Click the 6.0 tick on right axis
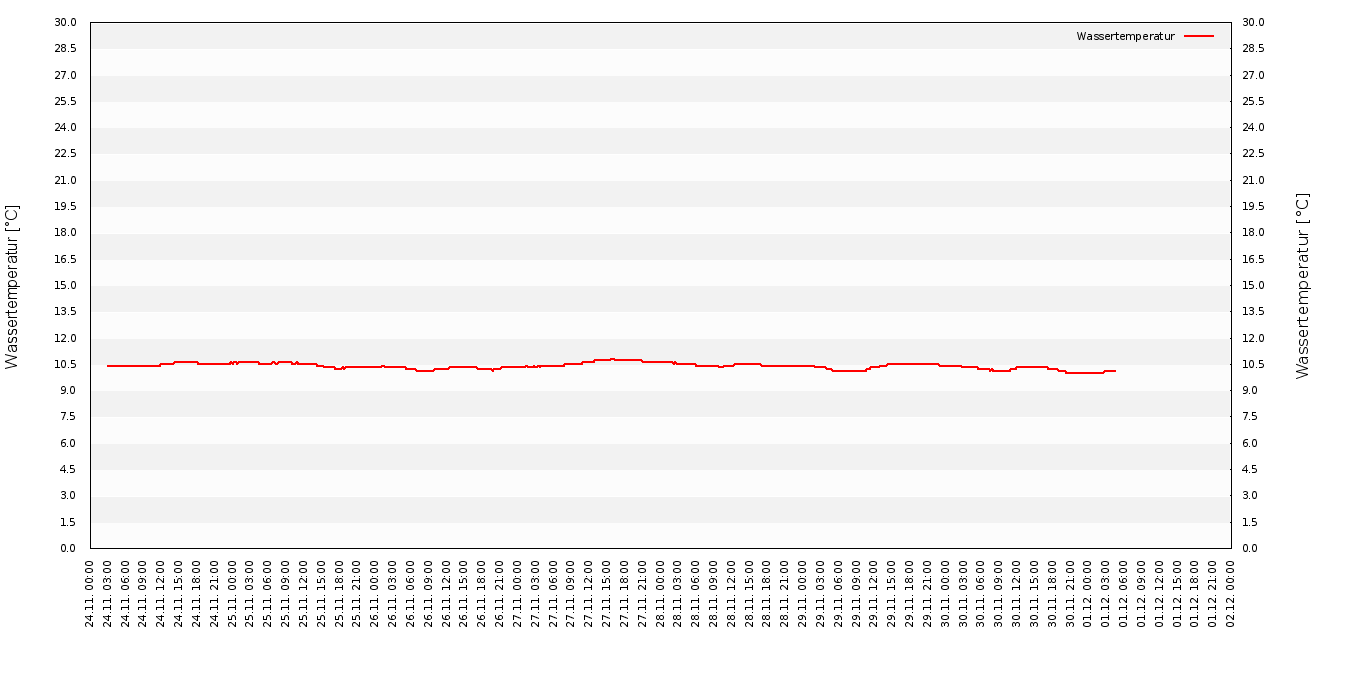The width and height of the screenshot is (1350, 700). (1249, 443)
